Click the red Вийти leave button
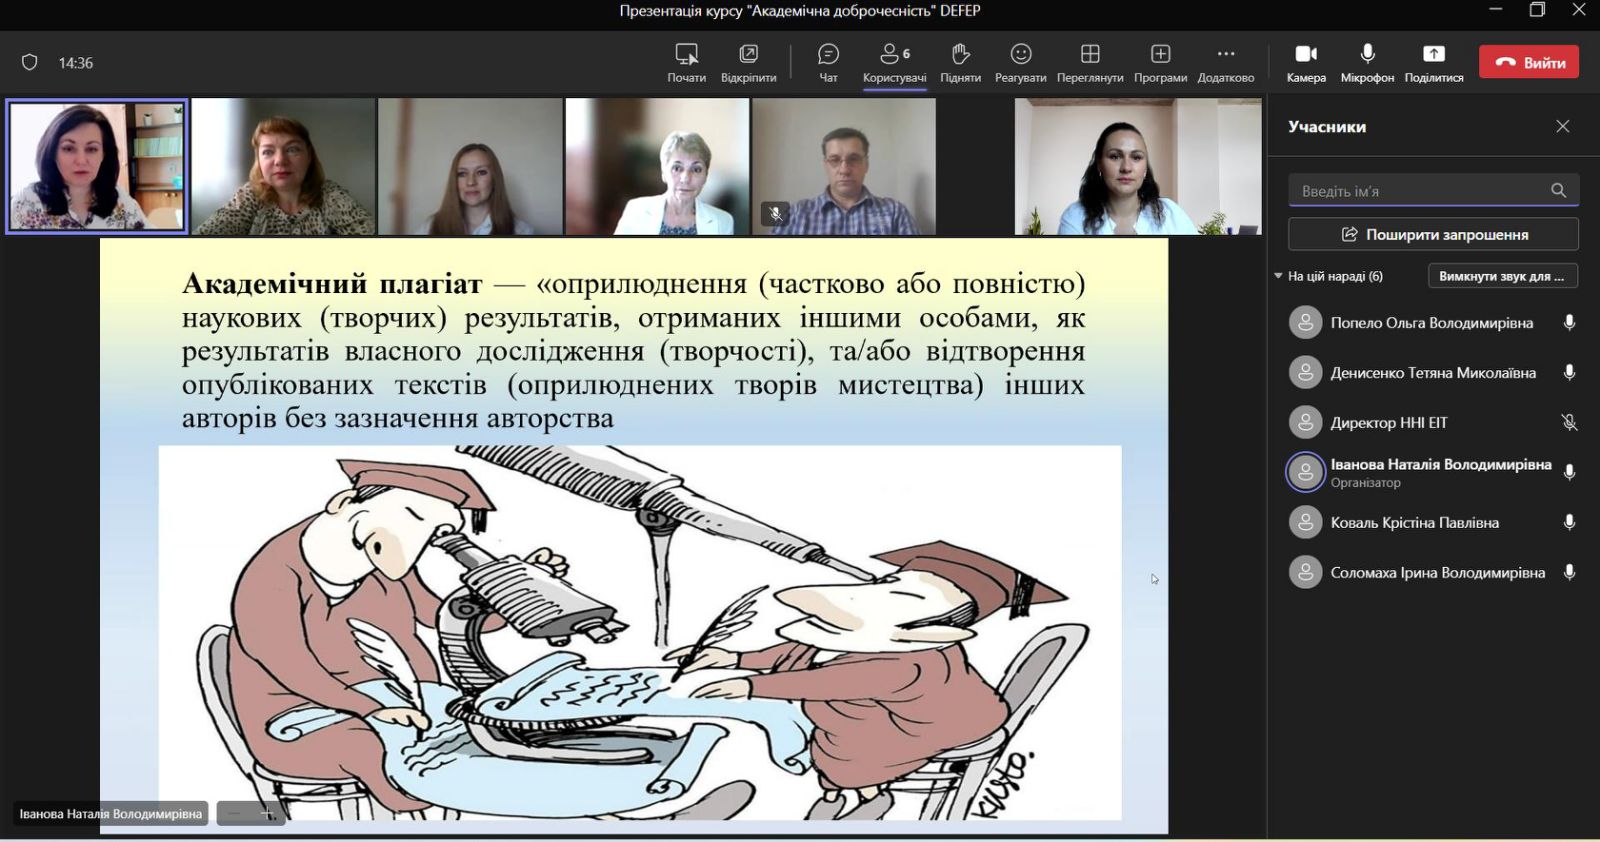Viewport: 1600px width, 842px height. click(1529, 62)
